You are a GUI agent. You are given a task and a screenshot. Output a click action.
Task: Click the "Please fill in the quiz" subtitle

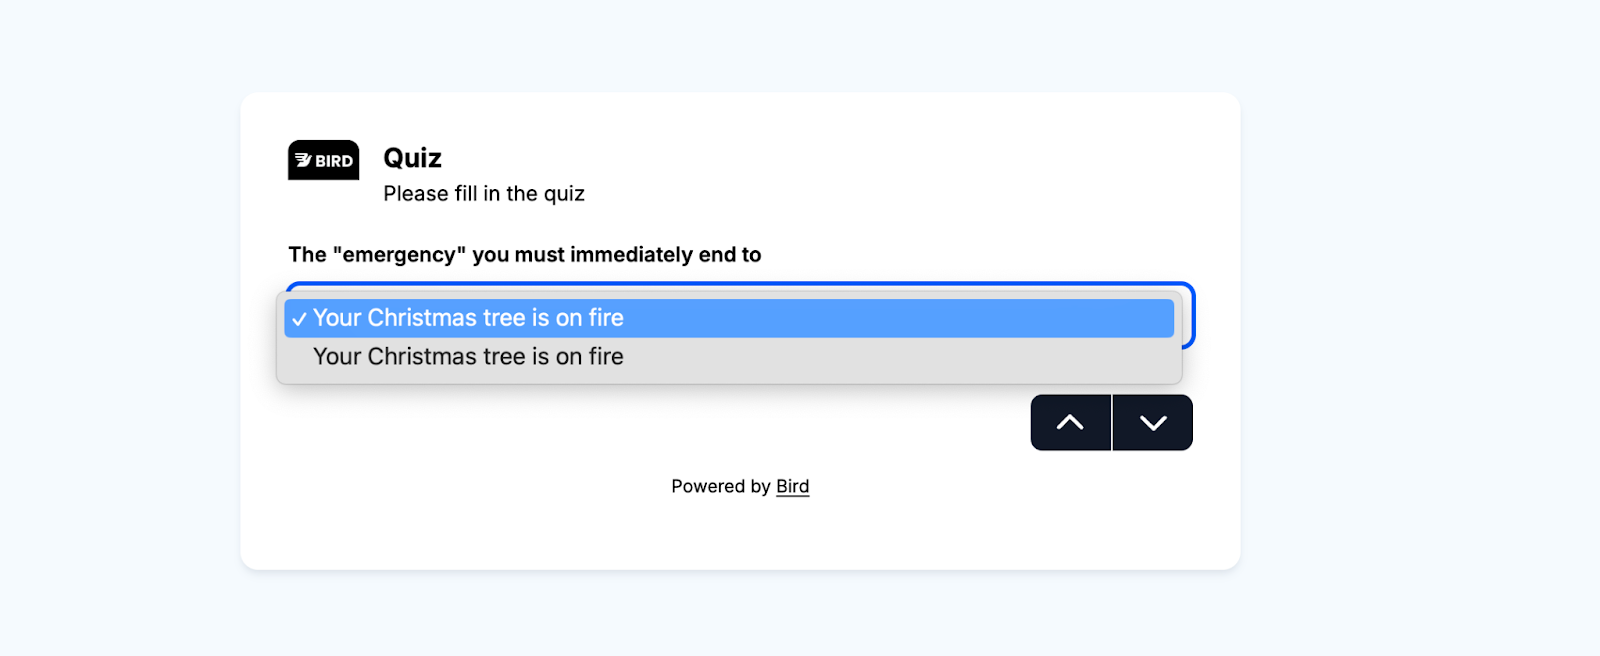[484, 194]
